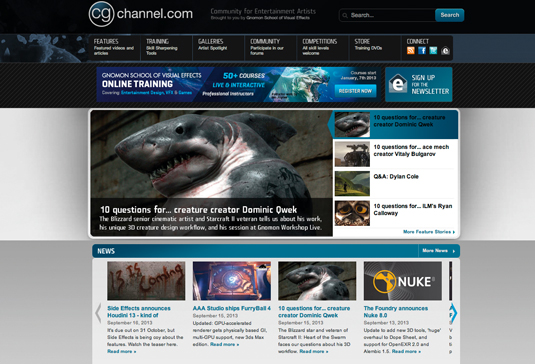Select Vitaly Bulgarov mech thumbnail
Viewport: 535px width, 364px height.
click(352, 154)
